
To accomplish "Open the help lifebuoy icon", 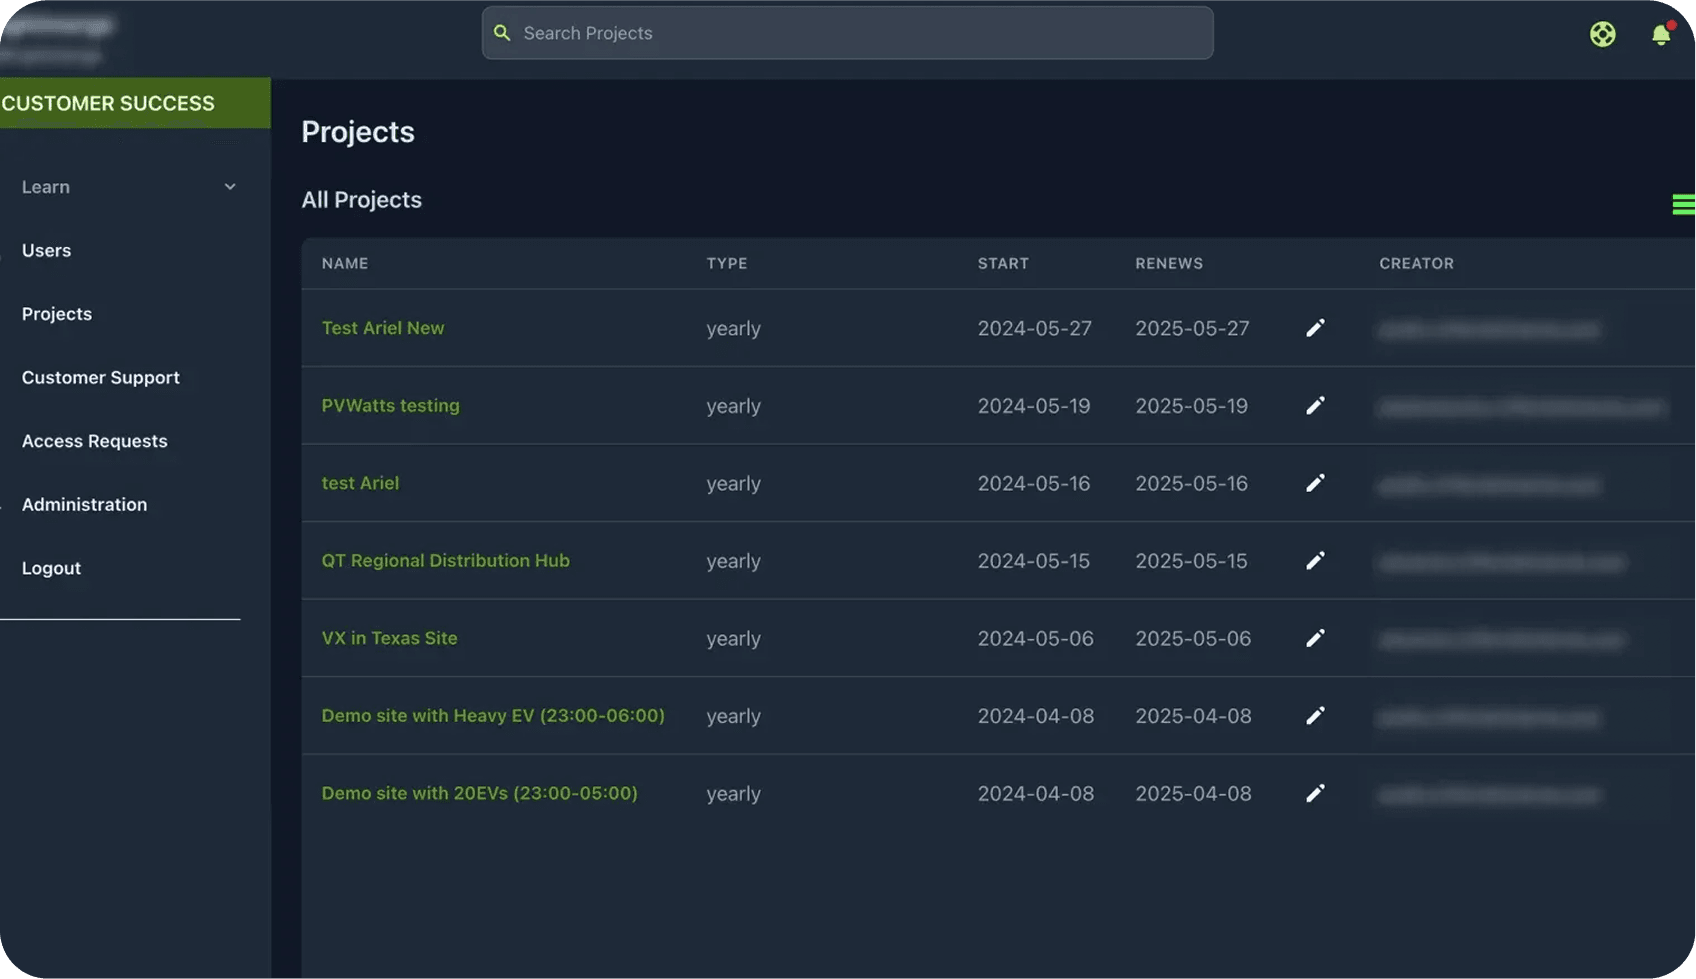I will pyautogui.click(x=1602, y=34).
